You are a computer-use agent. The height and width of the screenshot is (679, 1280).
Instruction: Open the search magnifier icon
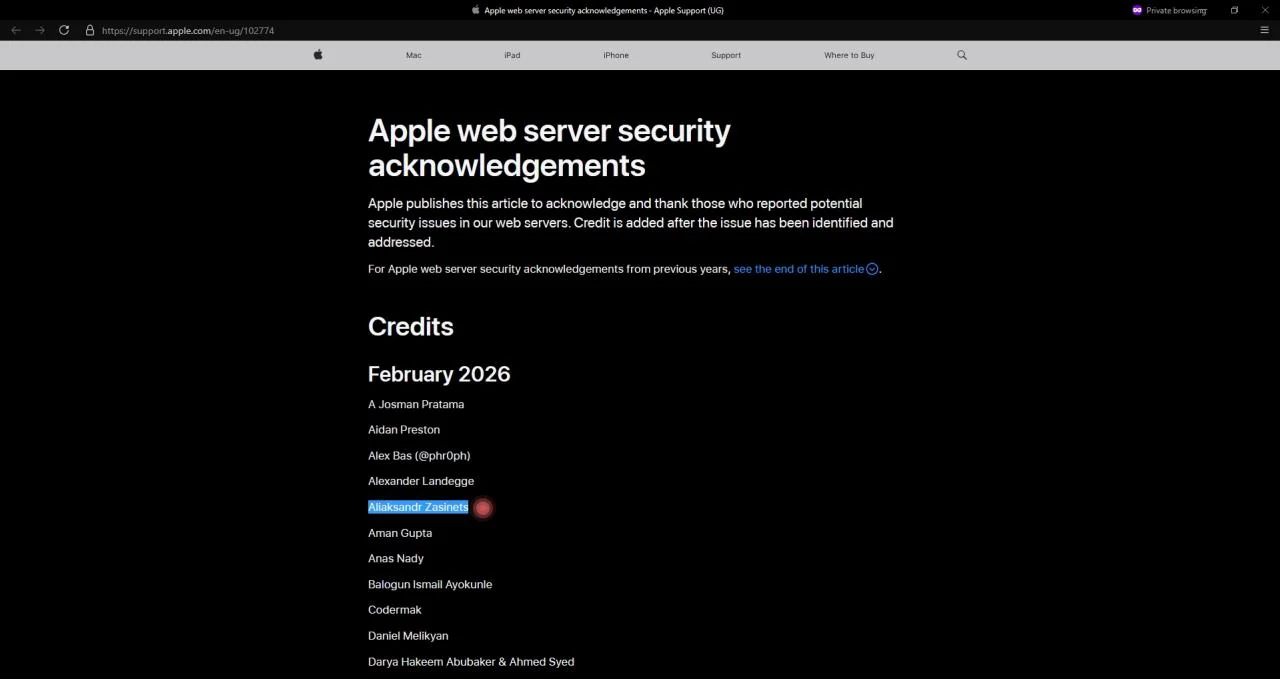point(962,55)
